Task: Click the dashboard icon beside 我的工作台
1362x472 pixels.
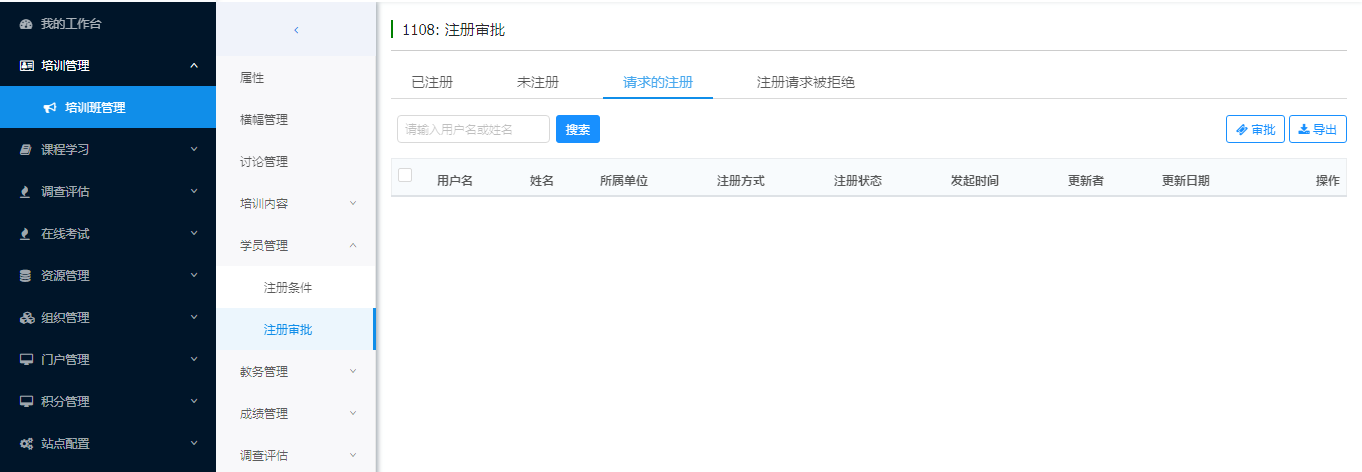Action: (27, 24)
